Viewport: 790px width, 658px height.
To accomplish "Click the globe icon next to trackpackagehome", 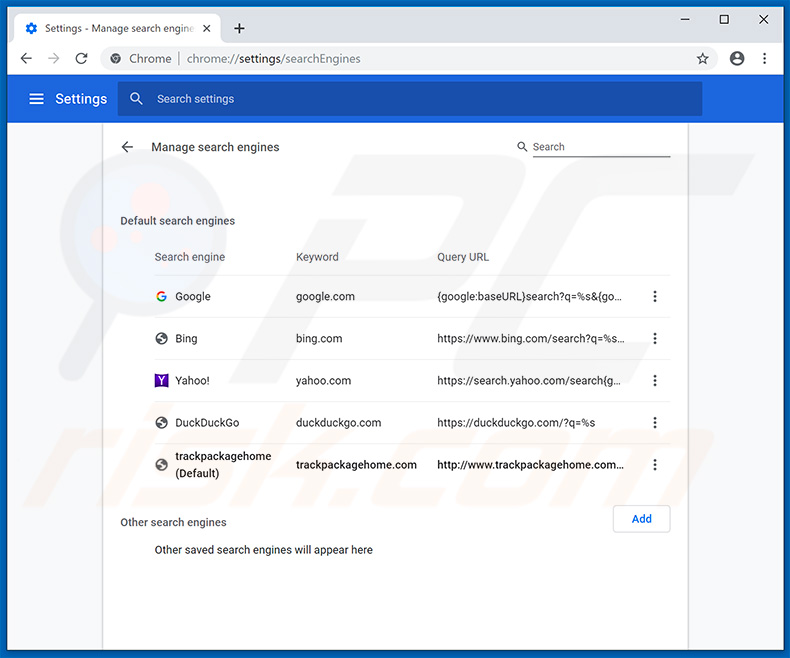I will [x=161, y=465].
